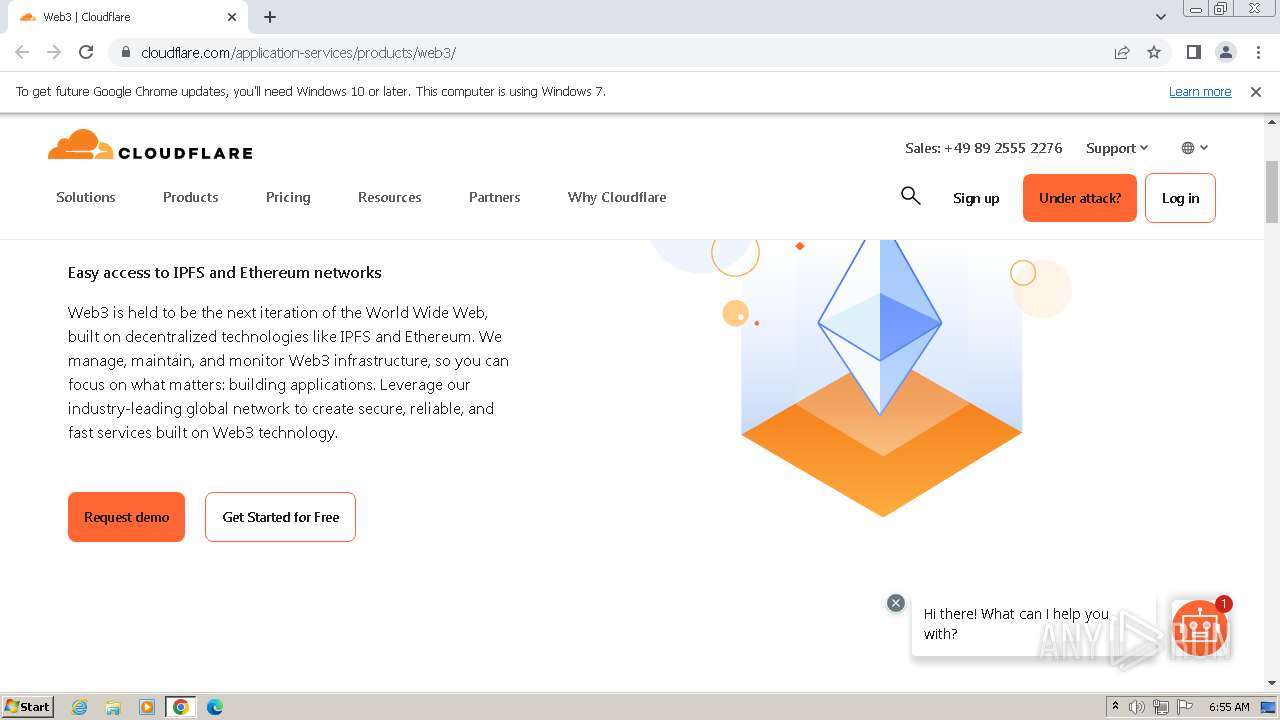View site info via padlock icon

click(125, 52)
